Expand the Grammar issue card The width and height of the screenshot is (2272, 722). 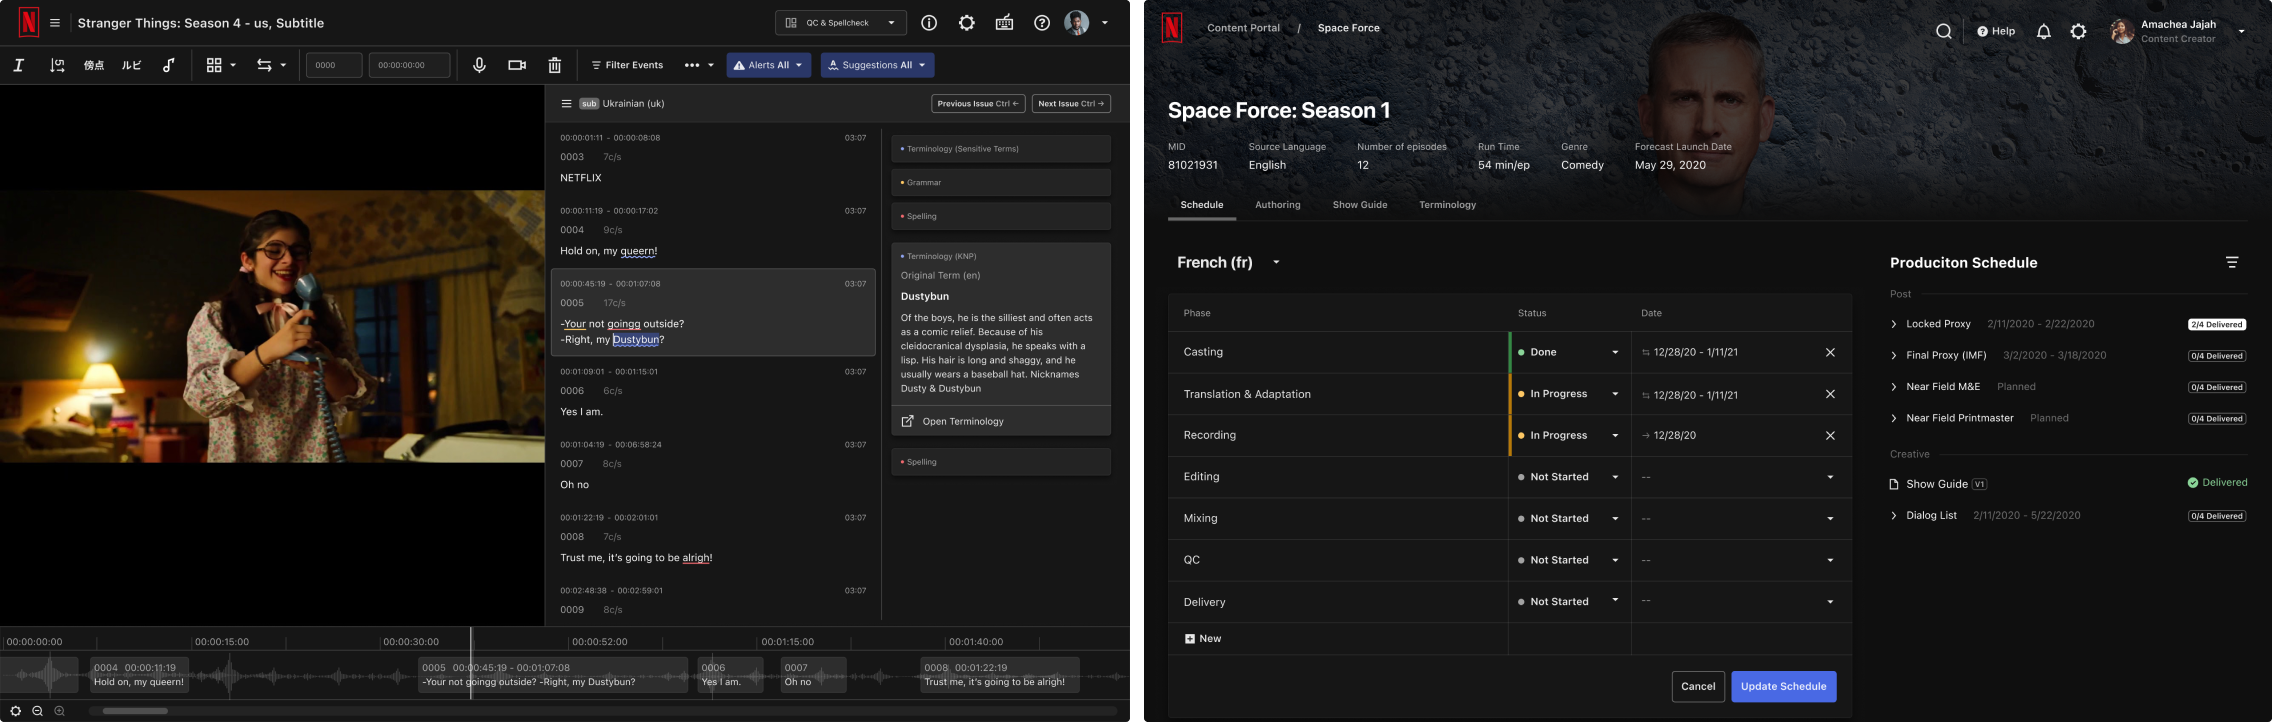[1001, 183]
